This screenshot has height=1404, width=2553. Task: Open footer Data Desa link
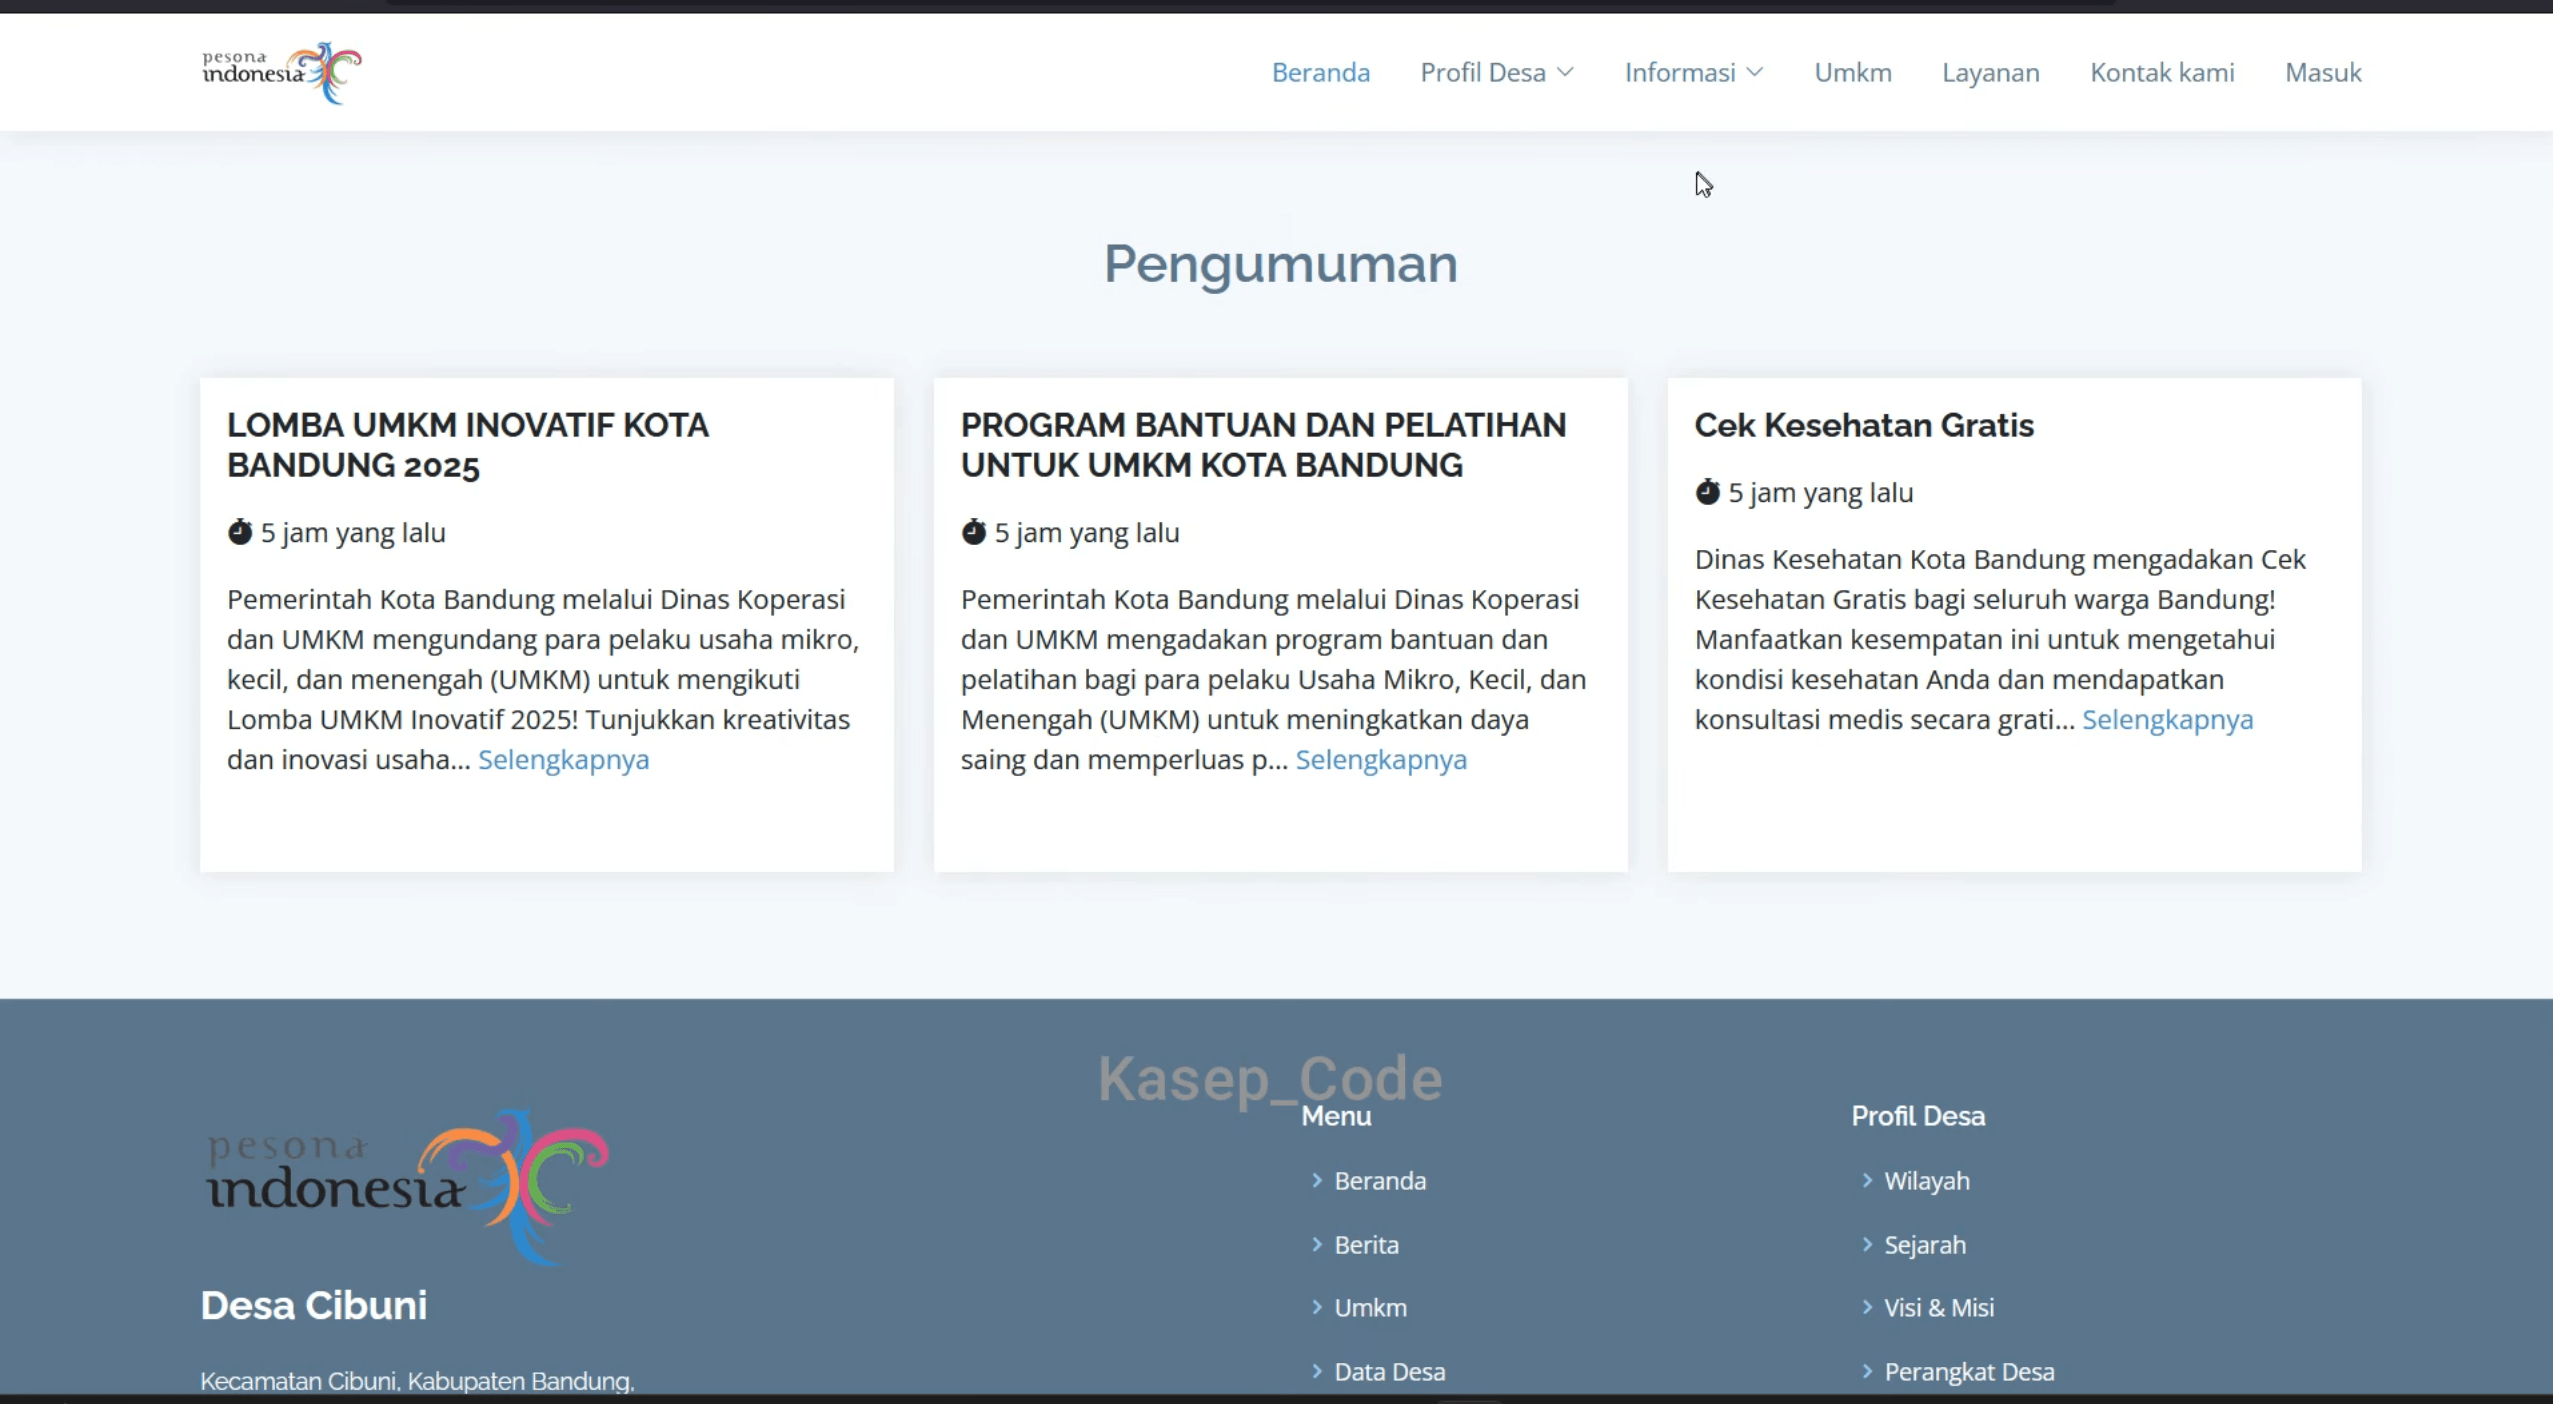(1390, 1371)
